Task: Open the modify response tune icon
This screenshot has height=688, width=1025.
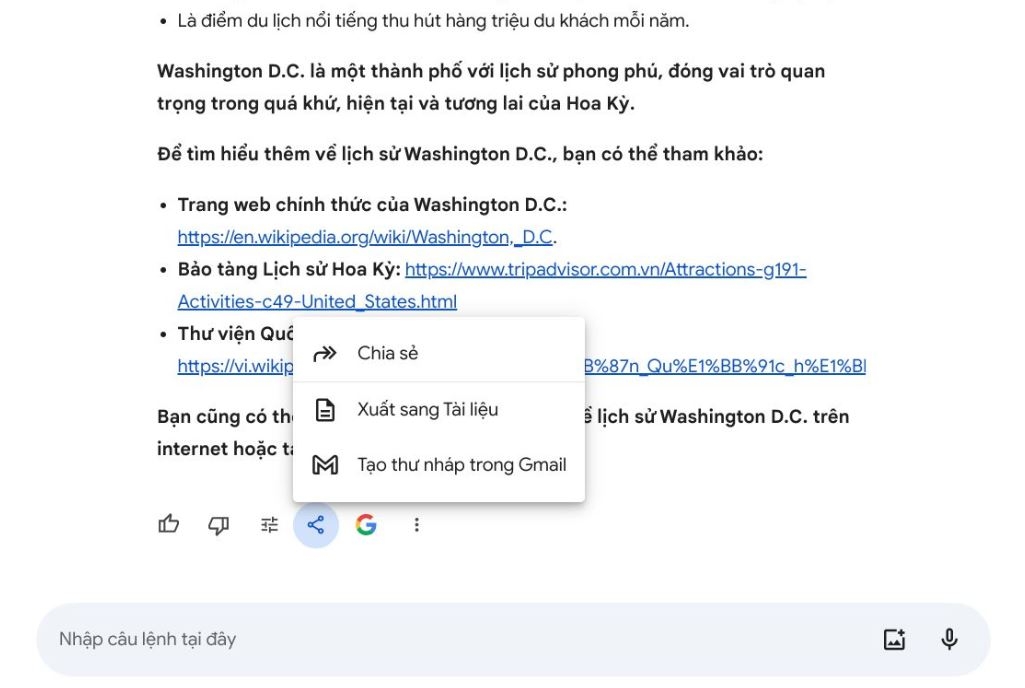Action: [x=269, y=524]
